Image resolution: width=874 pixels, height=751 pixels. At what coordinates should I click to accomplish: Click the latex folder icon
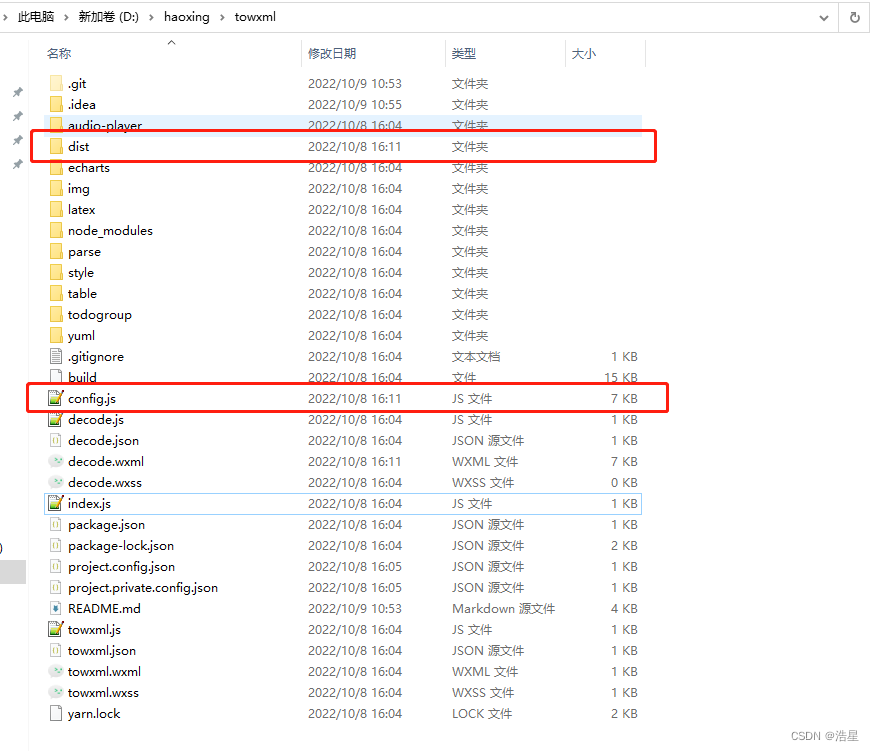[x=56, y=210]
